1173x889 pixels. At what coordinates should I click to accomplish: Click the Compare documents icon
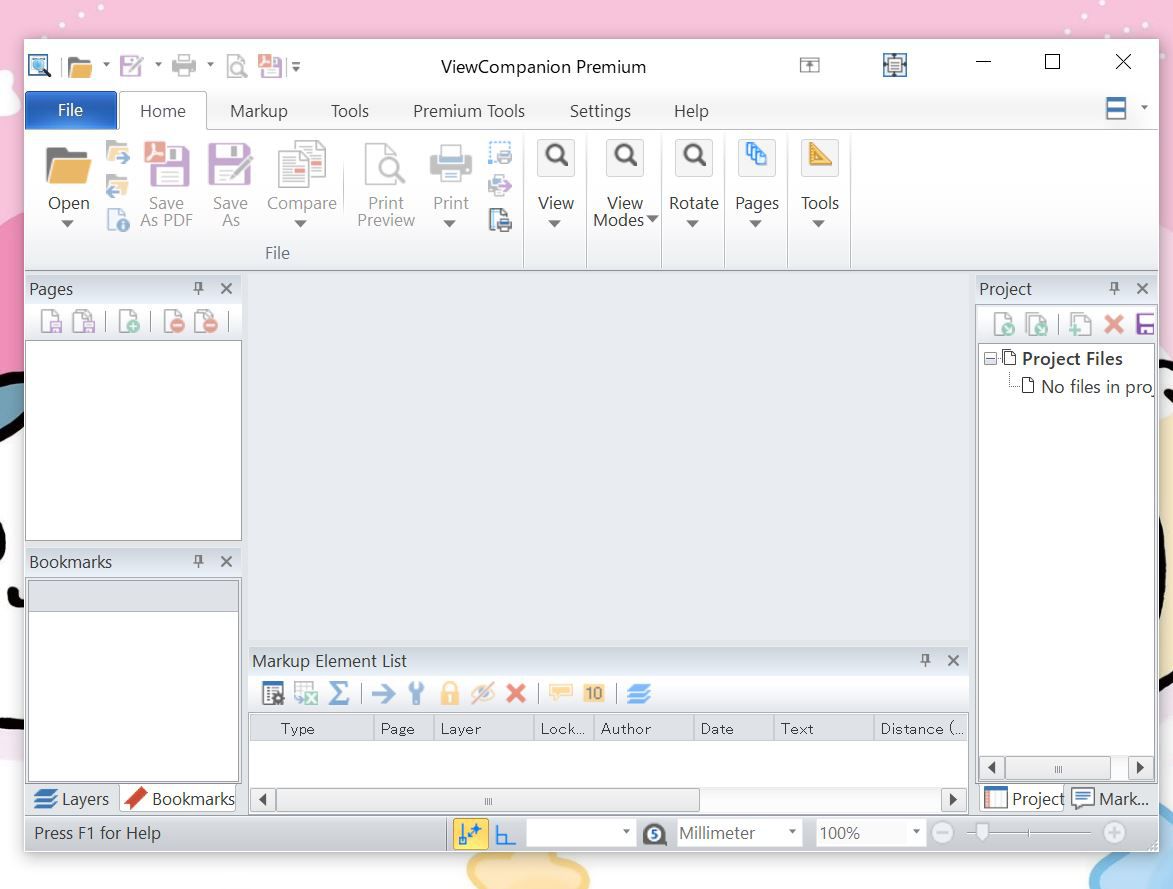[301, 164]
